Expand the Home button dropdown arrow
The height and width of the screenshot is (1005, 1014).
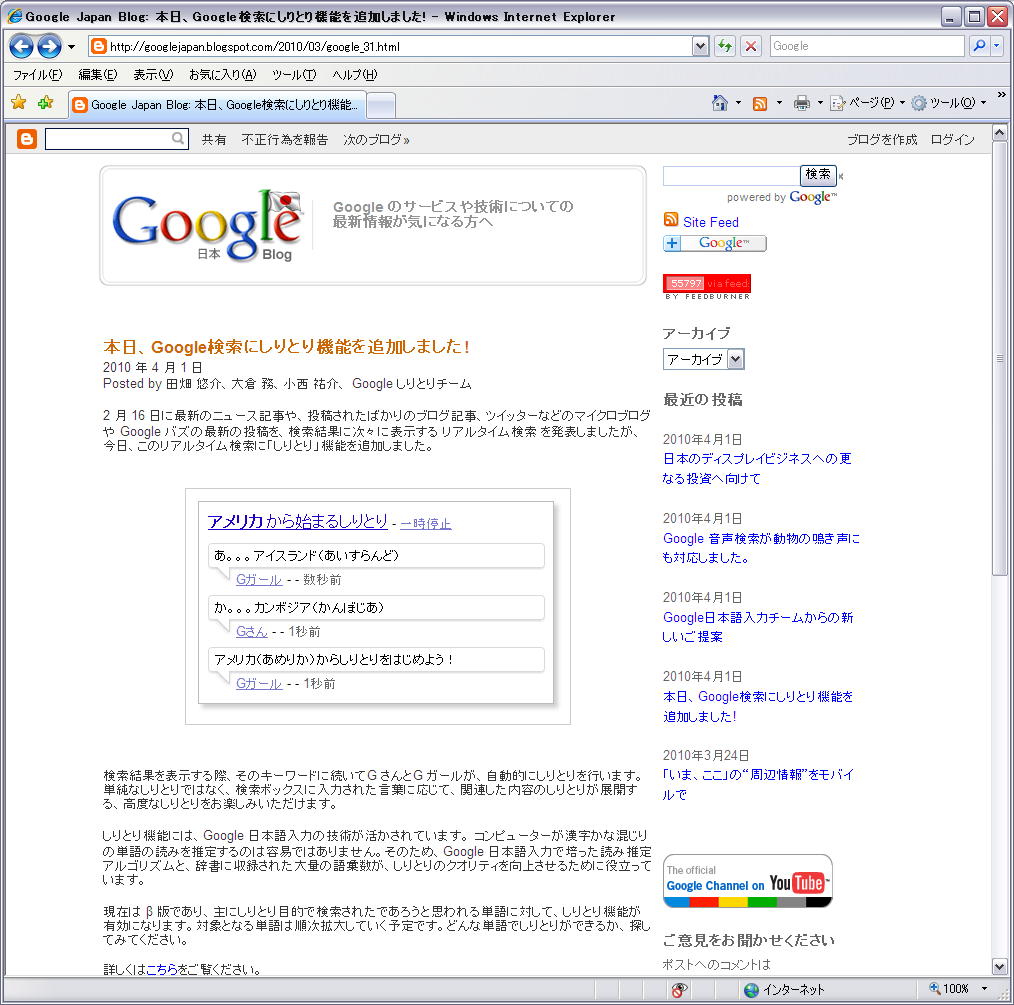[739, 103]
